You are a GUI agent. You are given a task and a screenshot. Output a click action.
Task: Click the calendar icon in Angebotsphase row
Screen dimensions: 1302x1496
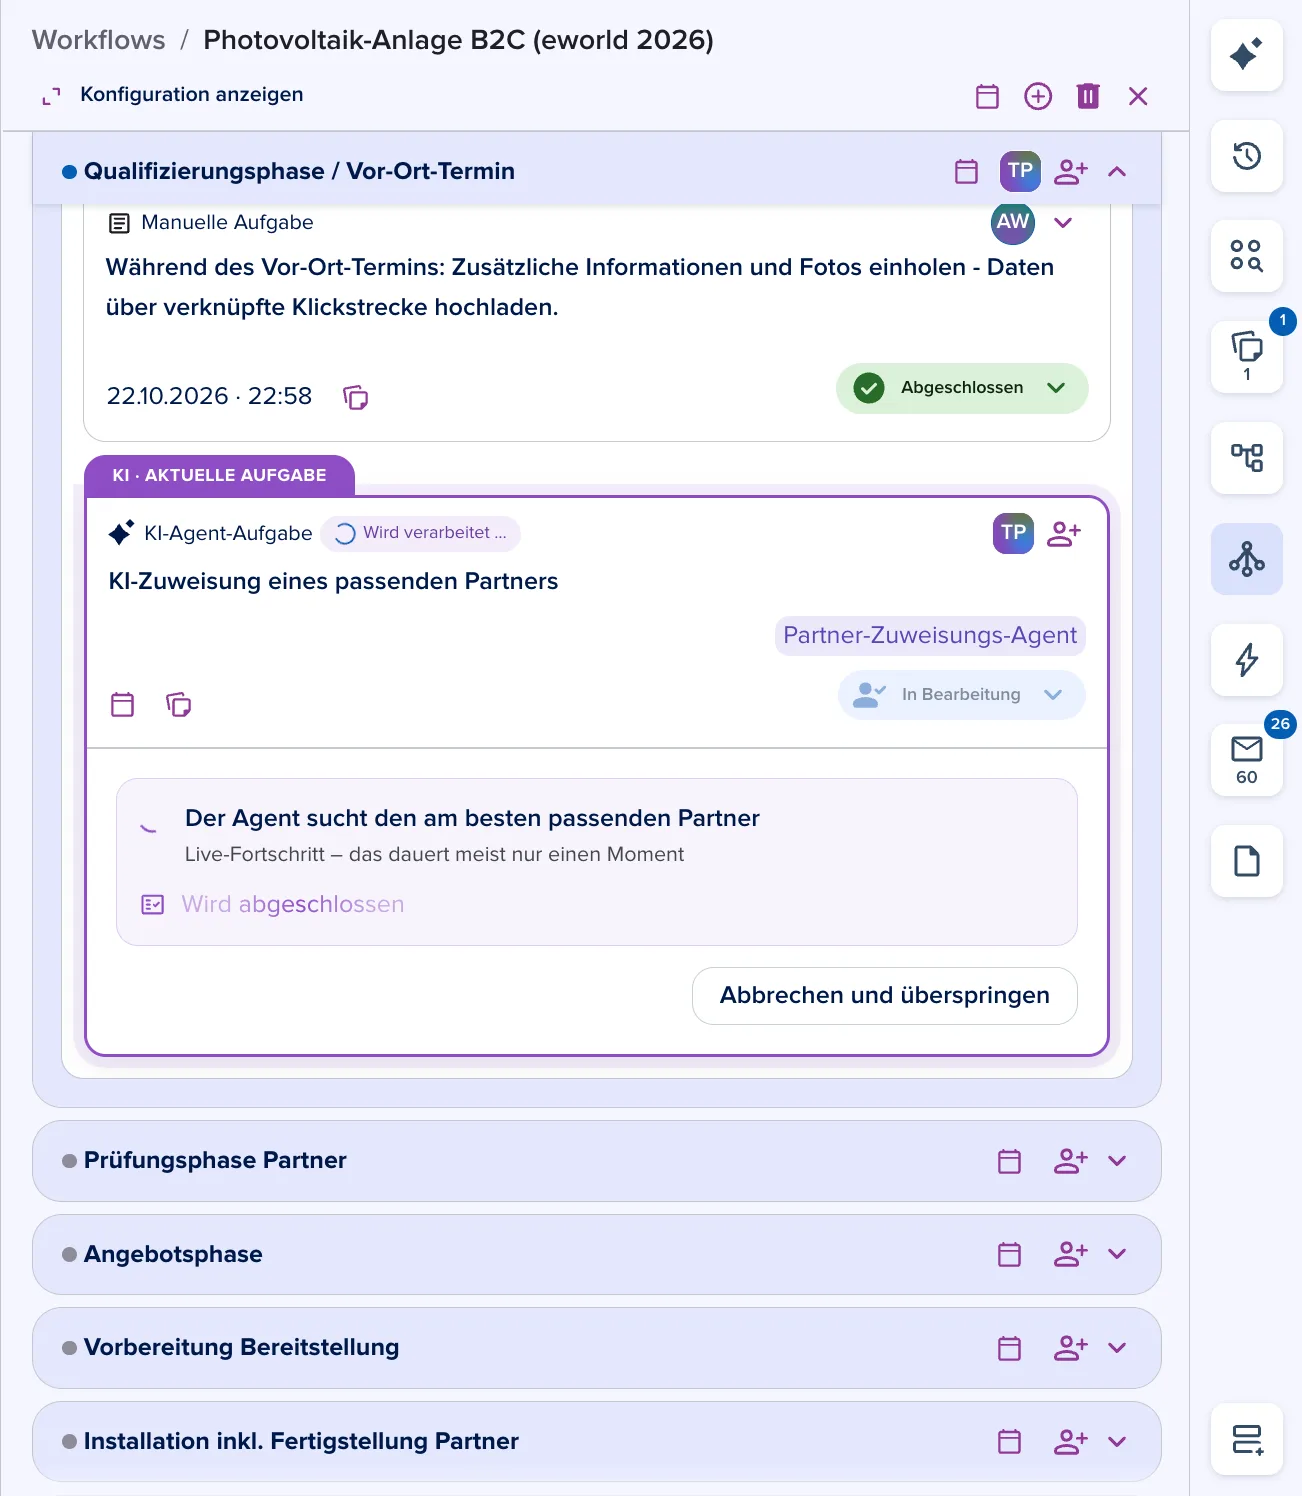coord(1010,1254)
